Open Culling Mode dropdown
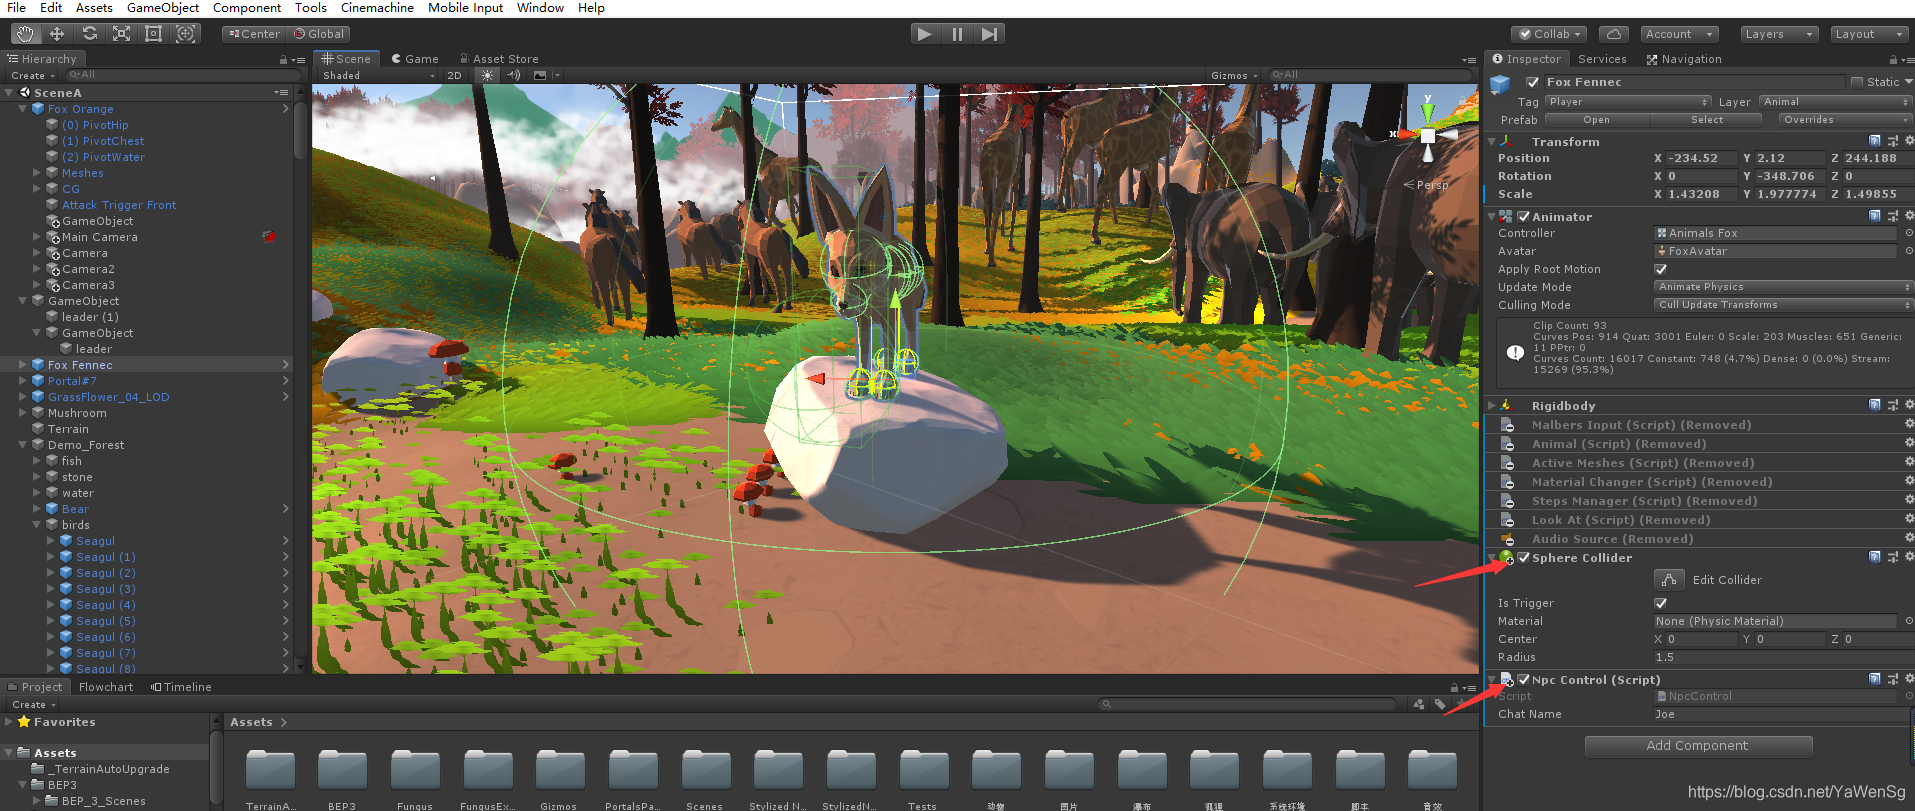 tap(1783, 305)
